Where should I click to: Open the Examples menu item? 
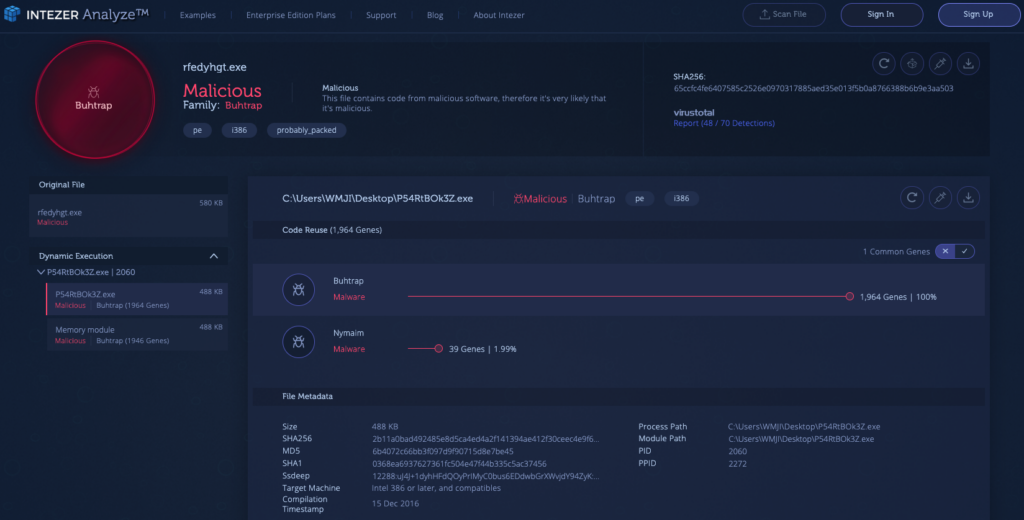click(x=197, y=15)
